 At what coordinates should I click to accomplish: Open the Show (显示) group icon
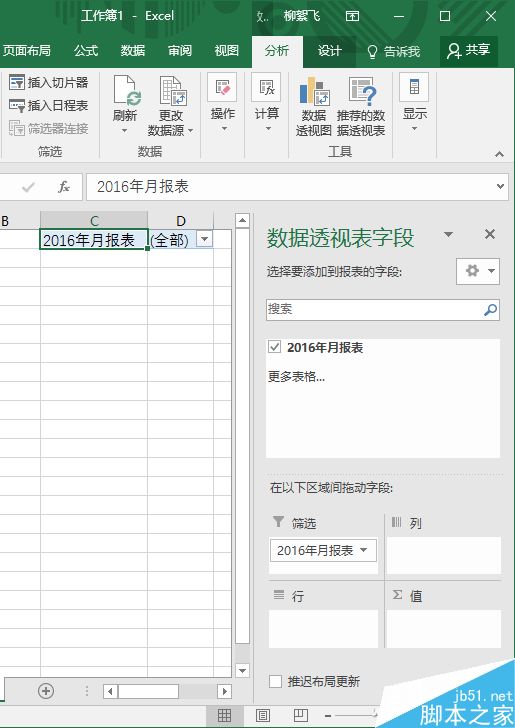tap(414, 87)
